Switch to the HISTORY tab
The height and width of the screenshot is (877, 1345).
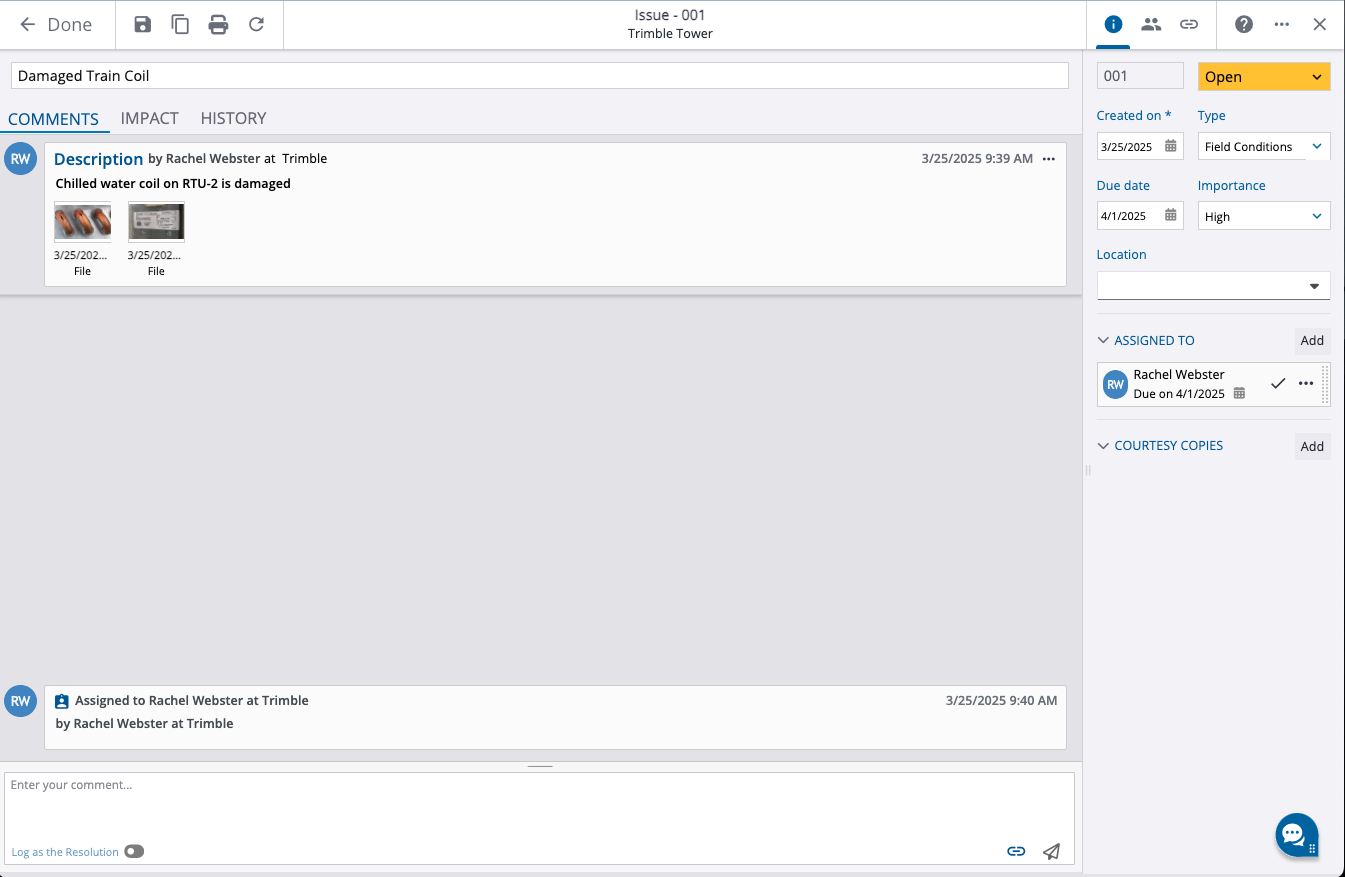pyautogui.click(x=233, y=118)
